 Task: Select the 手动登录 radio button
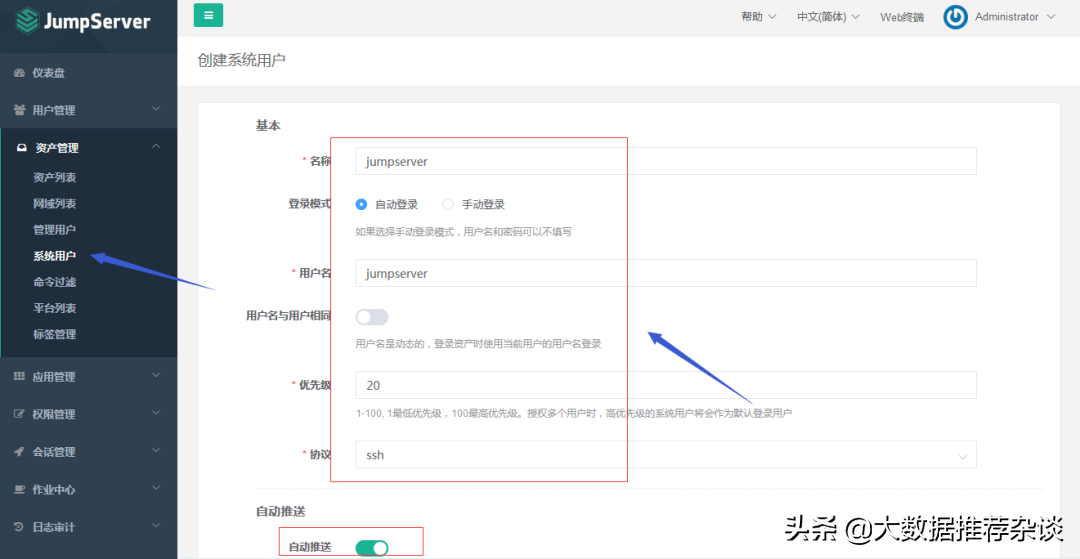tap(448, 204)
